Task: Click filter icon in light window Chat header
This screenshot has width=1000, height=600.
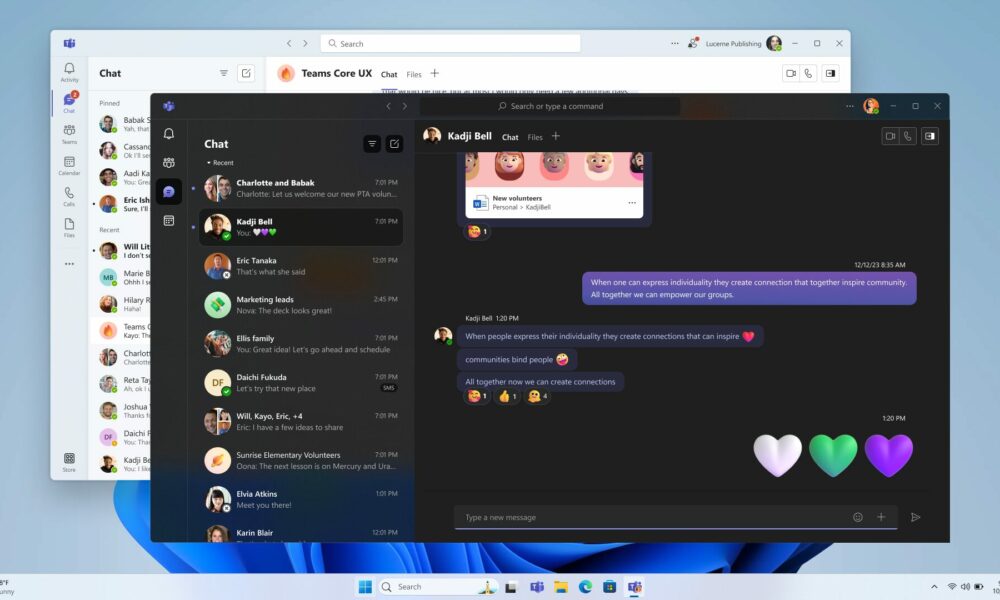Action: [224, 73]
